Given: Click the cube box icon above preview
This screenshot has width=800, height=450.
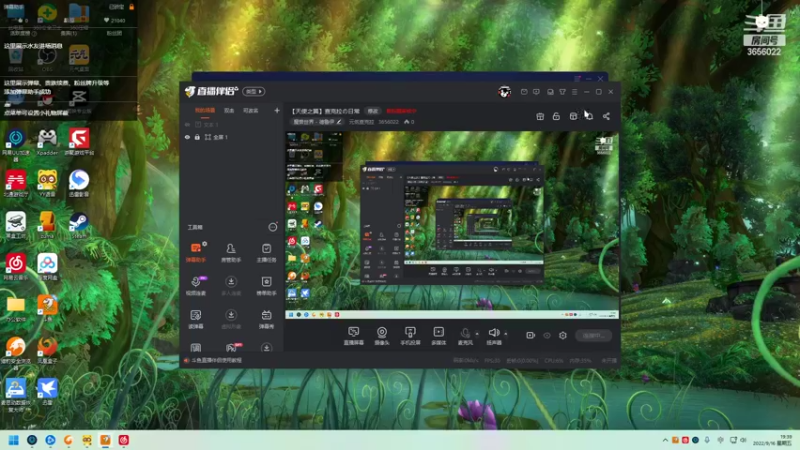Looking at the screenshot, I should point(573,116).
